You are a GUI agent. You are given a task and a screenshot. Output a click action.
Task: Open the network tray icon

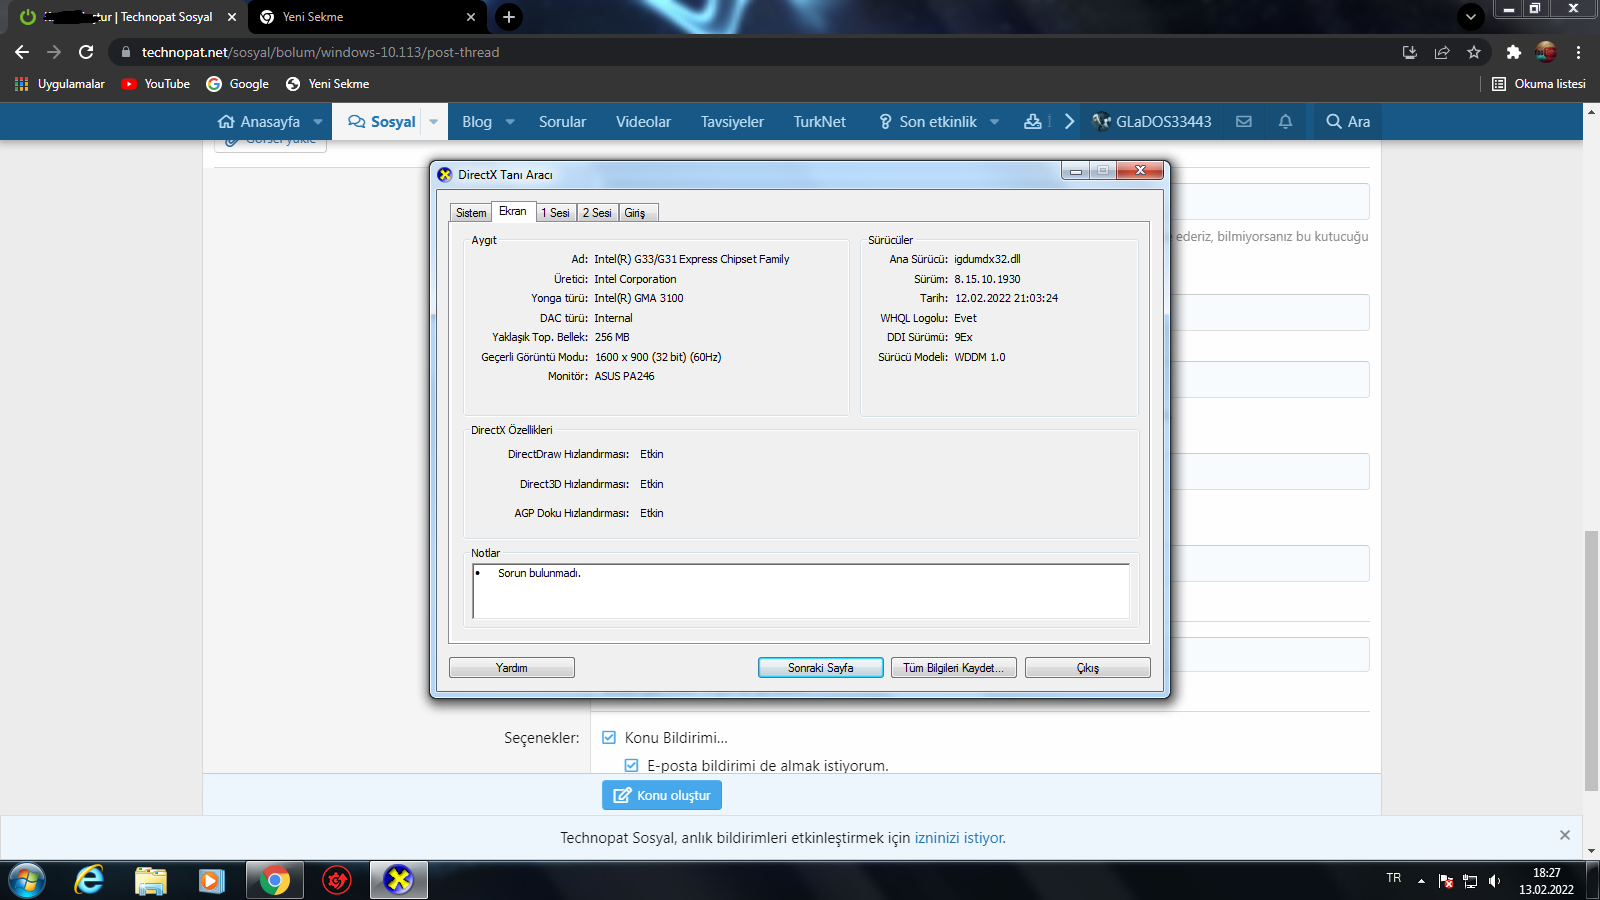click(x=1470, y=881)
